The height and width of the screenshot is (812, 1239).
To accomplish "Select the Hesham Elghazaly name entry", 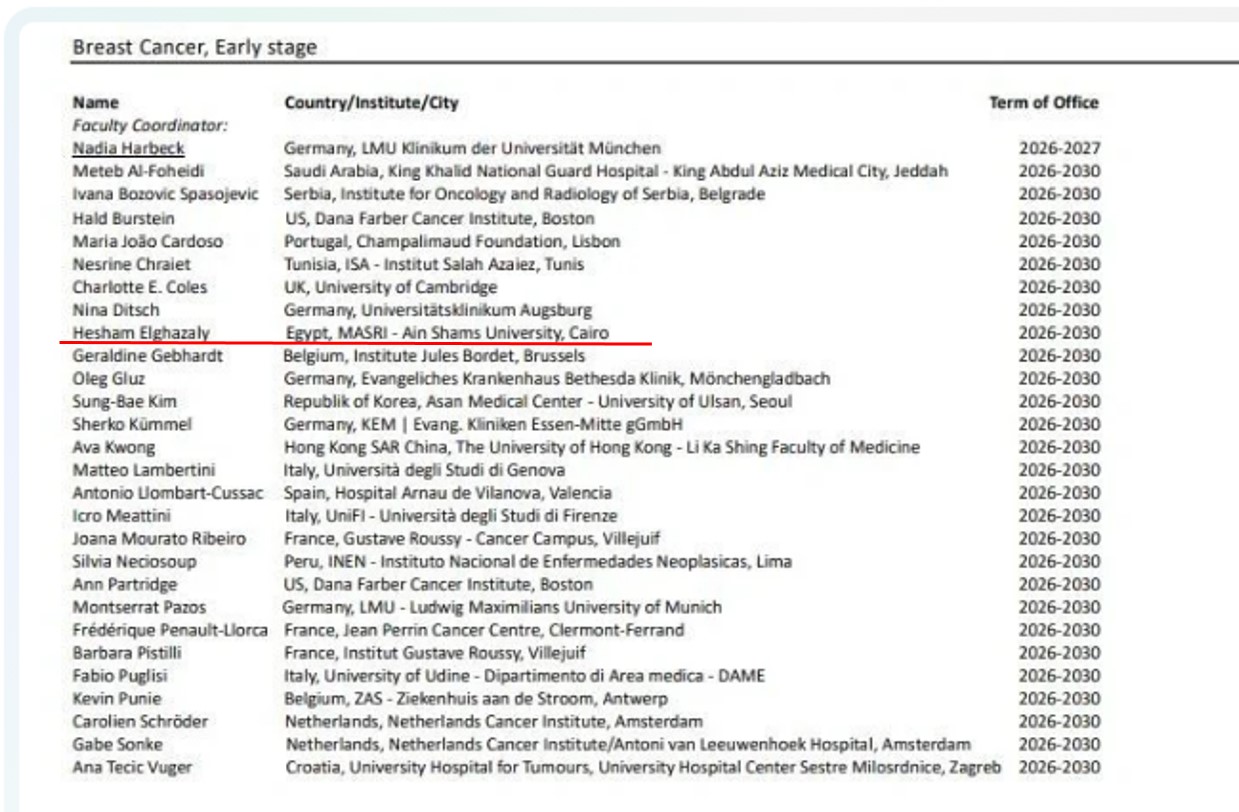I will coord(141,333).
